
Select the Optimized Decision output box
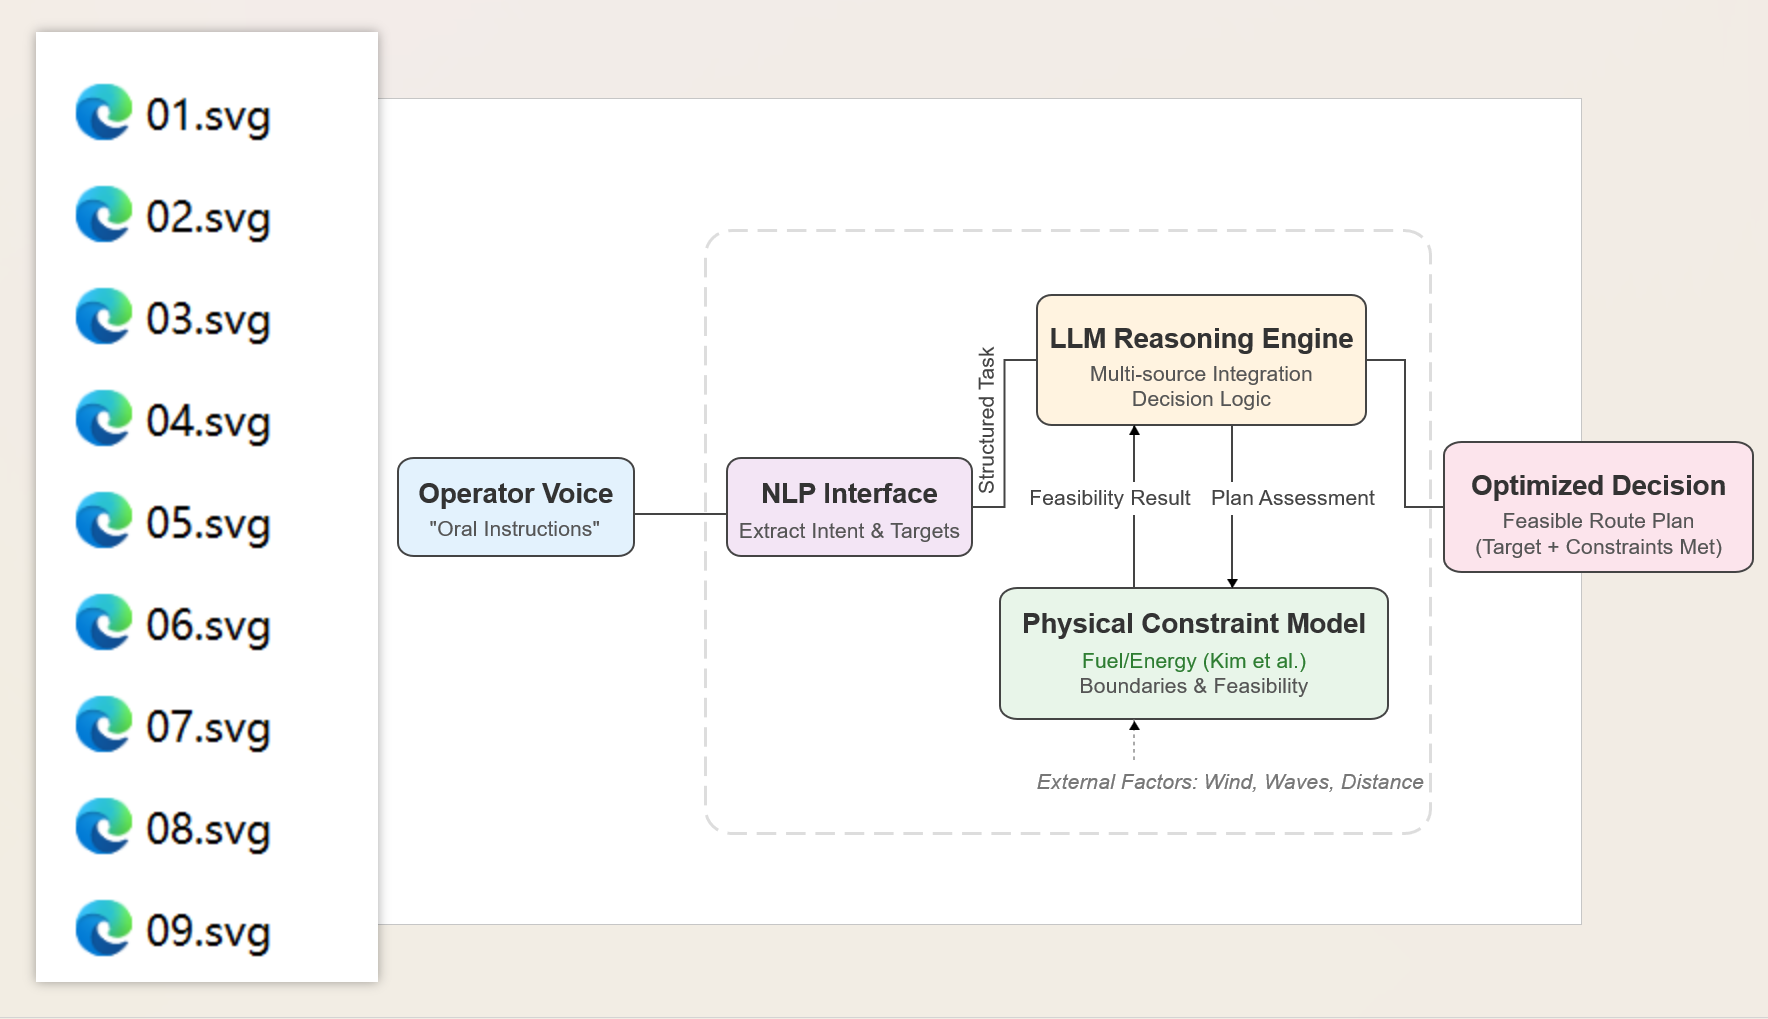1597,507
